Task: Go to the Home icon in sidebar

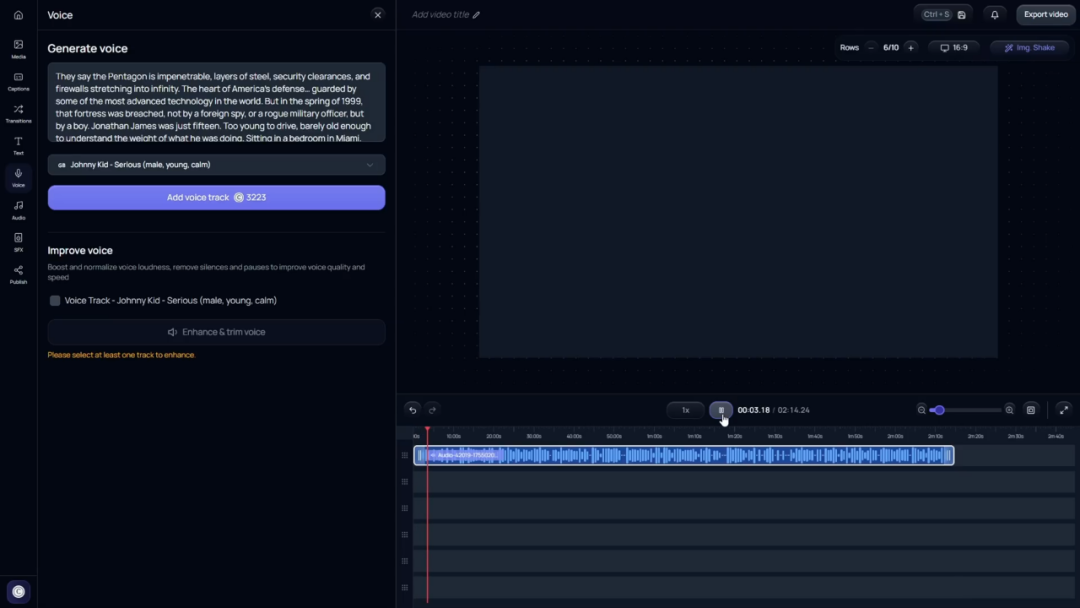Action: click(x=19, y=15)
